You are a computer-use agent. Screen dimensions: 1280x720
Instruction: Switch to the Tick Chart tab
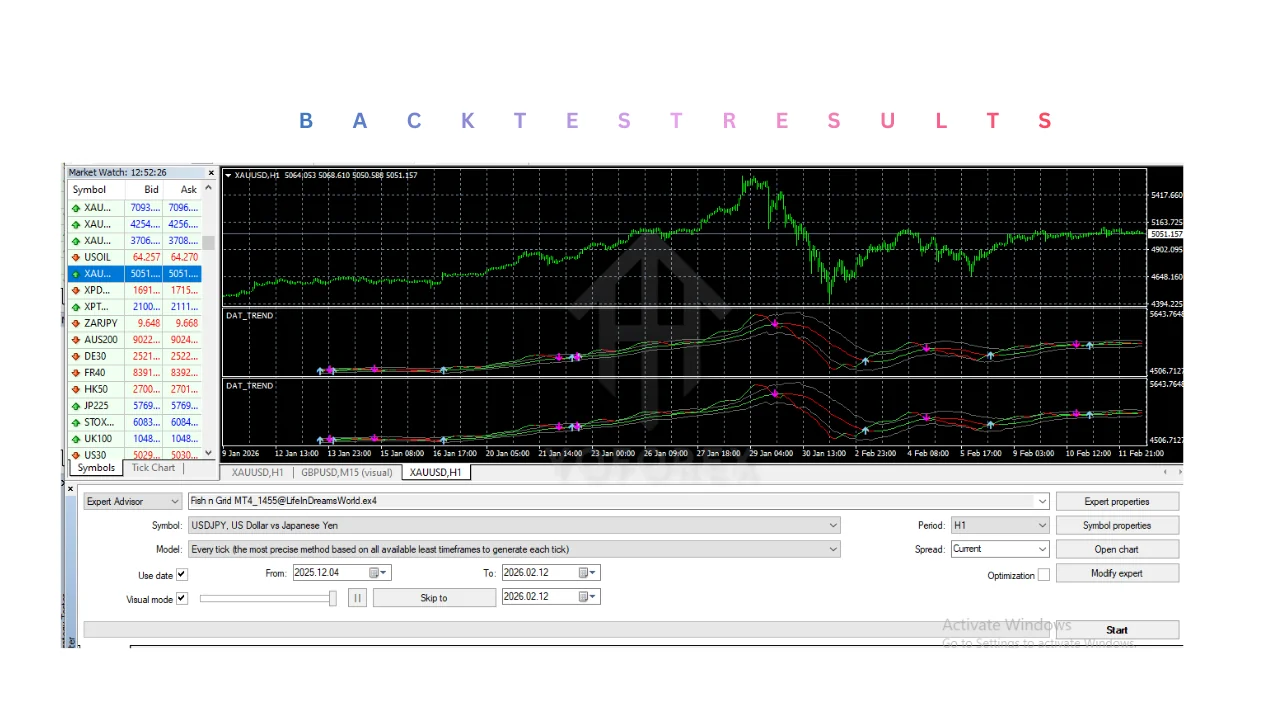point(153,468)
